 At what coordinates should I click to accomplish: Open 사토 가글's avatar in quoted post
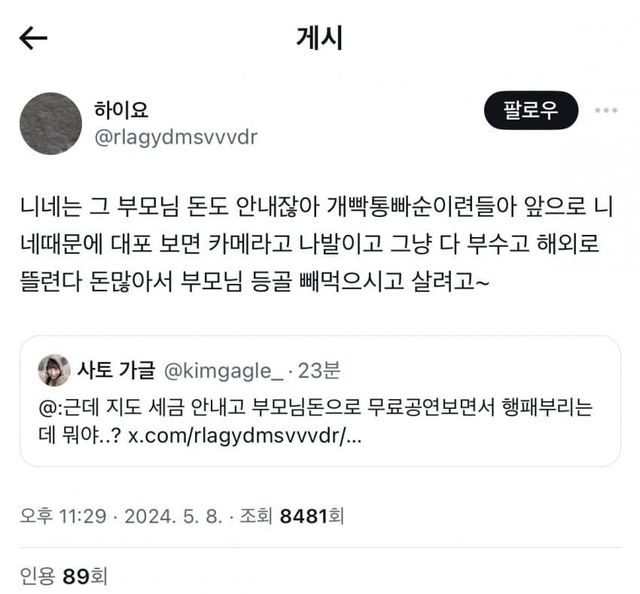coord(54,370)
